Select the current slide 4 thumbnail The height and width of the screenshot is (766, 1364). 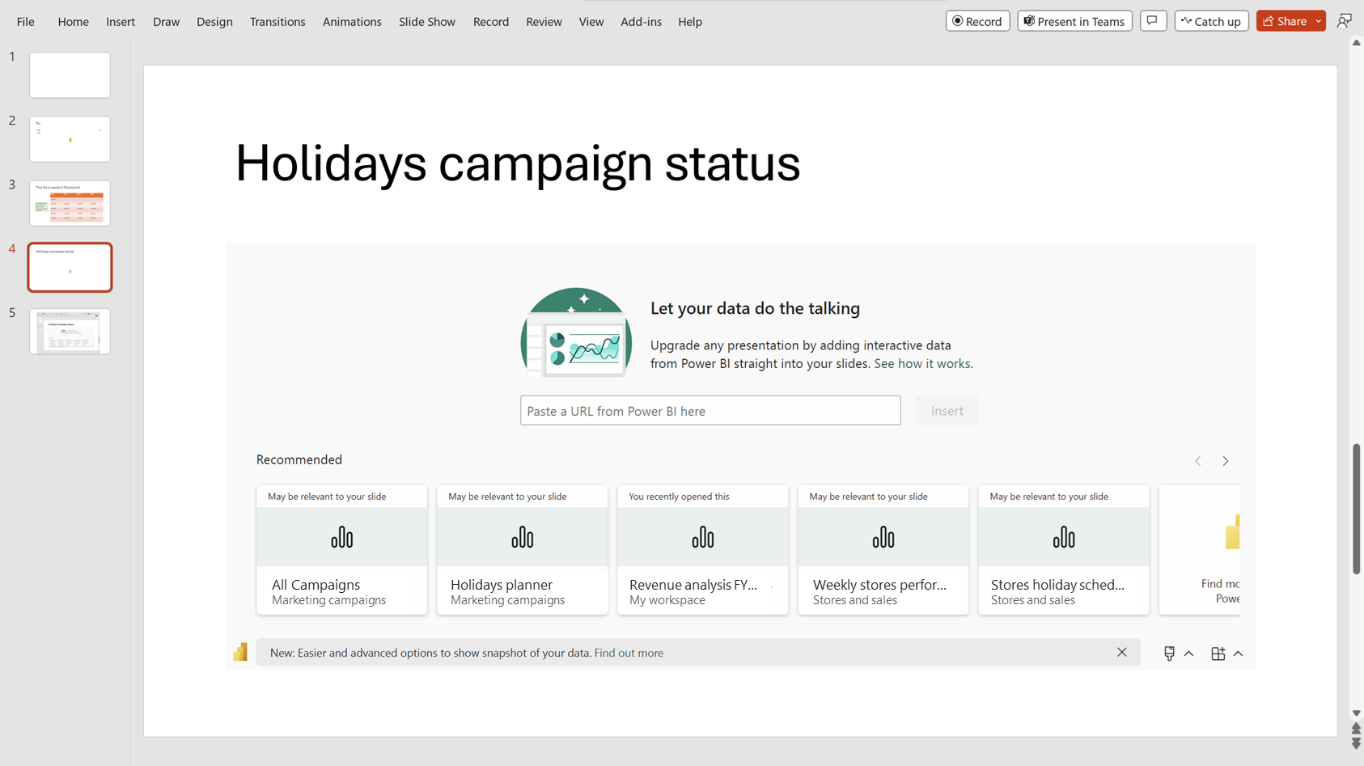(x=70, y=267)
